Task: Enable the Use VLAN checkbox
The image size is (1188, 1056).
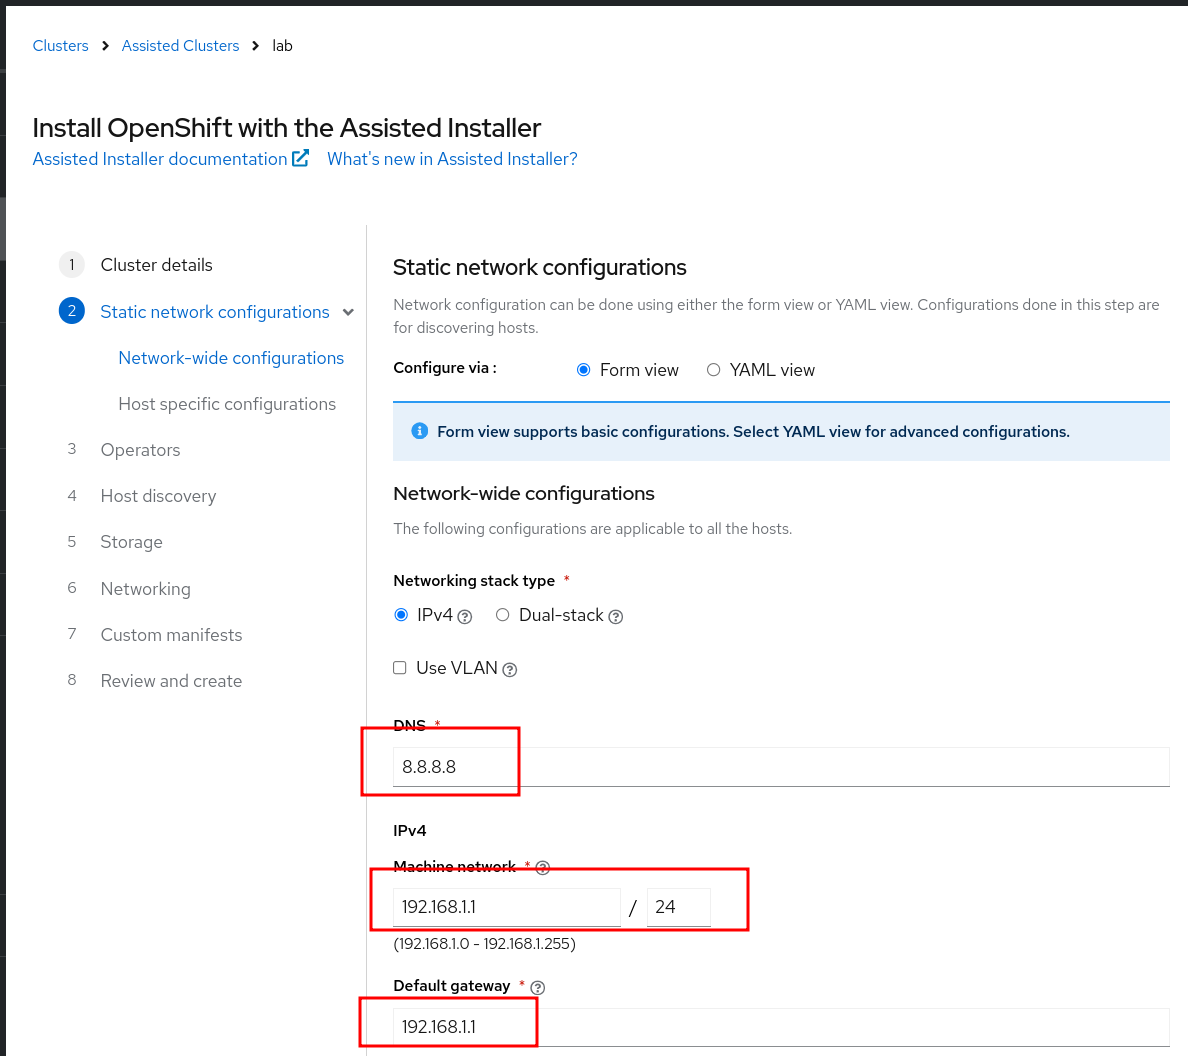Action: pos(399,667)
